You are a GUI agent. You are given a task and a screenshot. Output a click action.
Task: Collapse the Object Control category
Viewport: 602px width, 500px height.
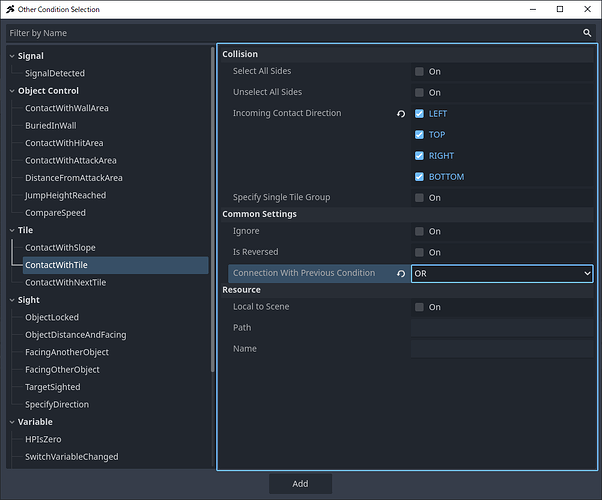coord(11,91)
